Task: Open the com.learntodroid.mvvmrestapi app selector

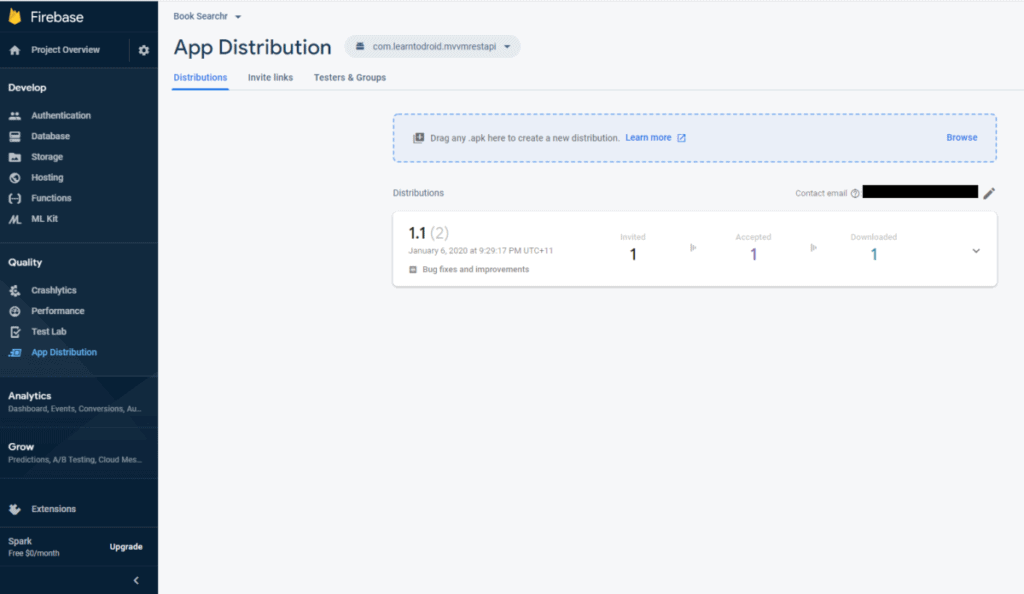Action: coord(432,47)
